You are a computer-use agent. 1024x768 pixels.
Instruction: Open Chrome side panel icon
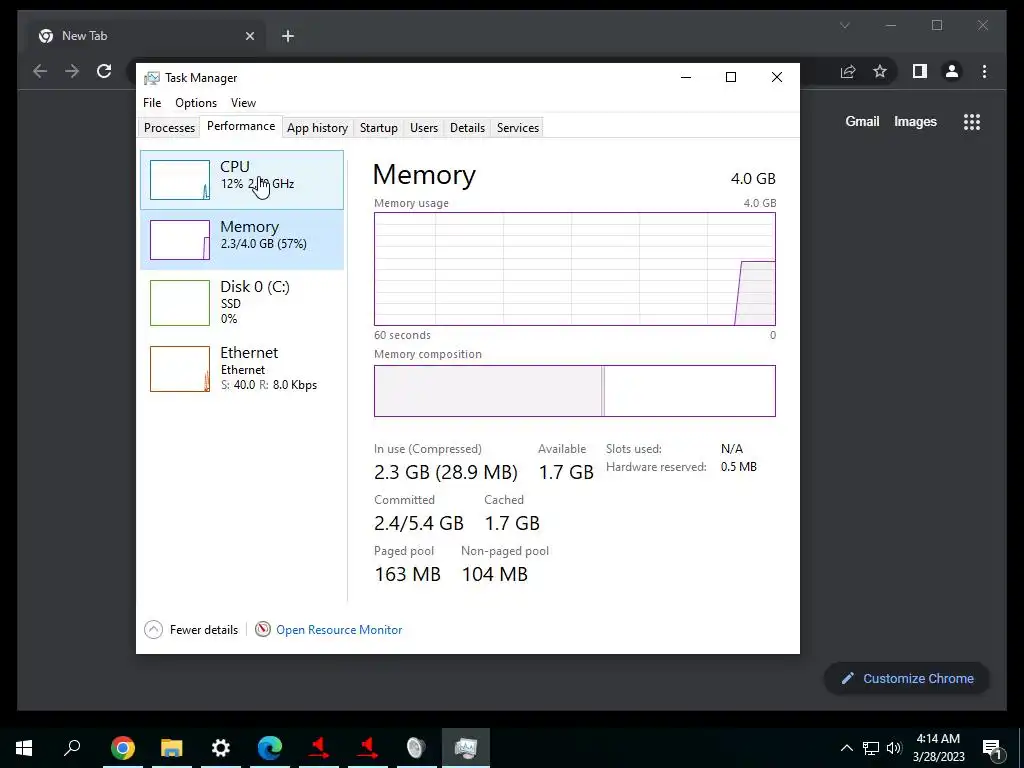click(920, 71)
